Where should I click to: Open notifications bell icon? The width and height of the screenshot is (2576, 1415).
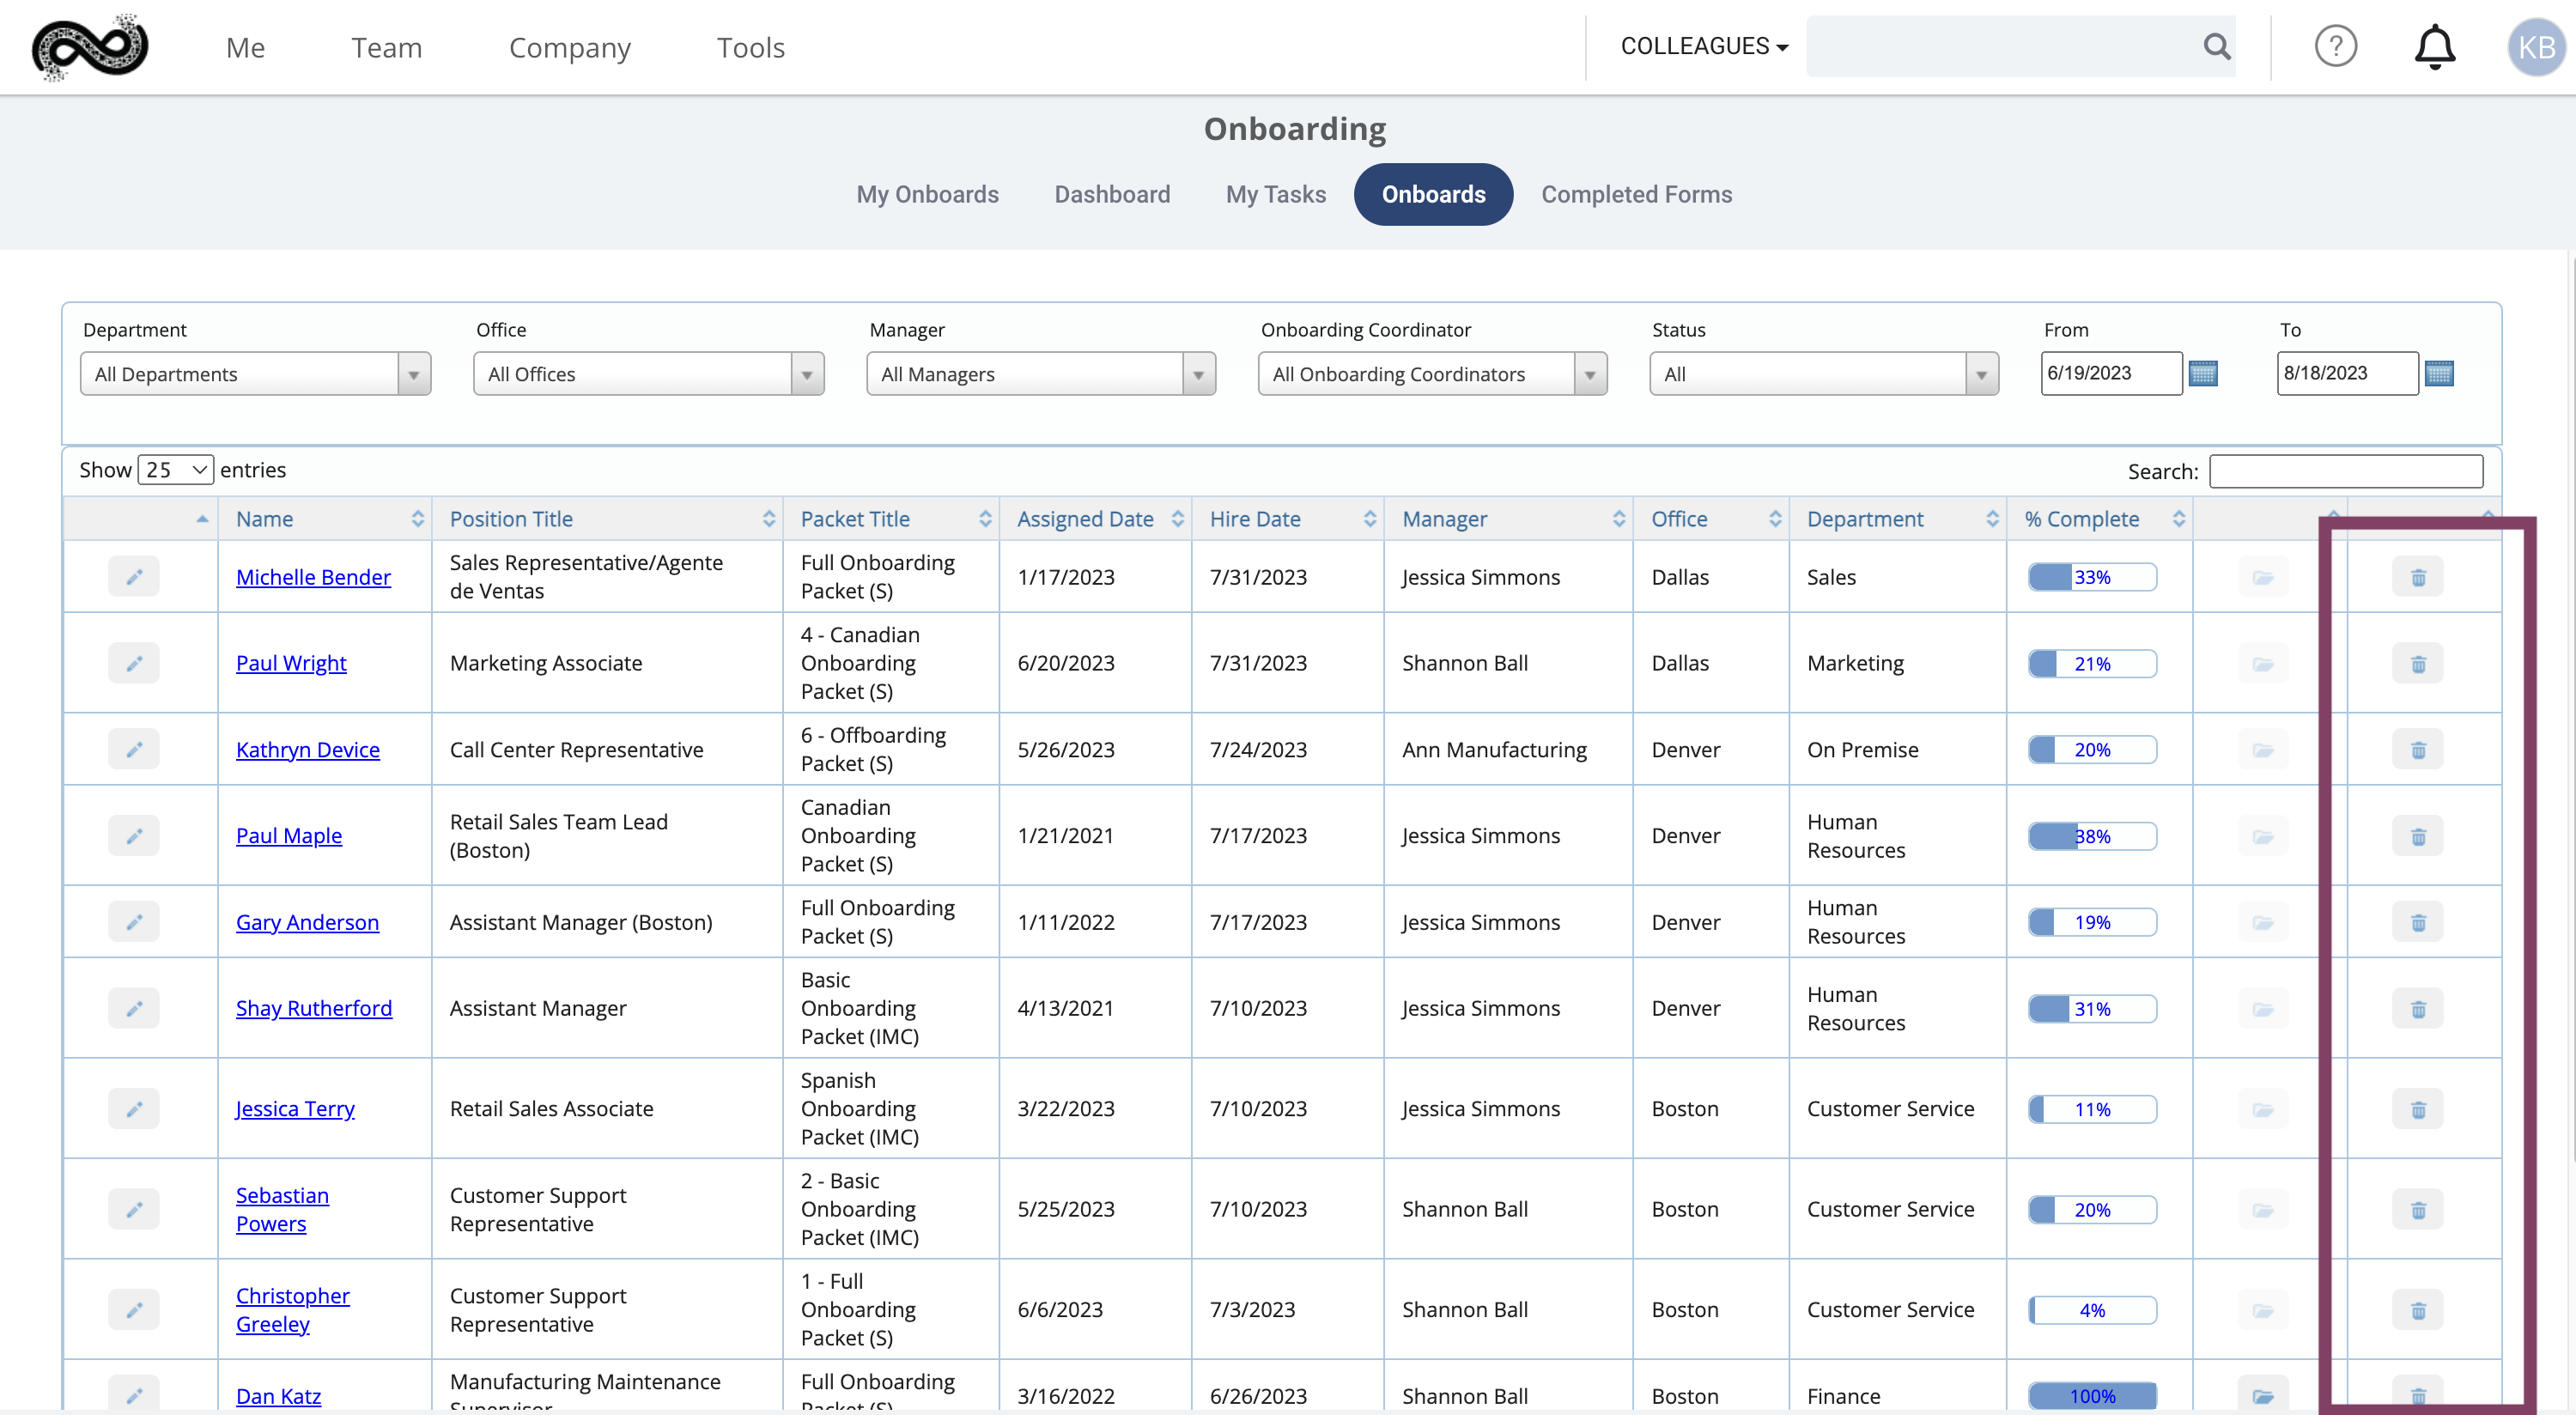point(2434,46)
